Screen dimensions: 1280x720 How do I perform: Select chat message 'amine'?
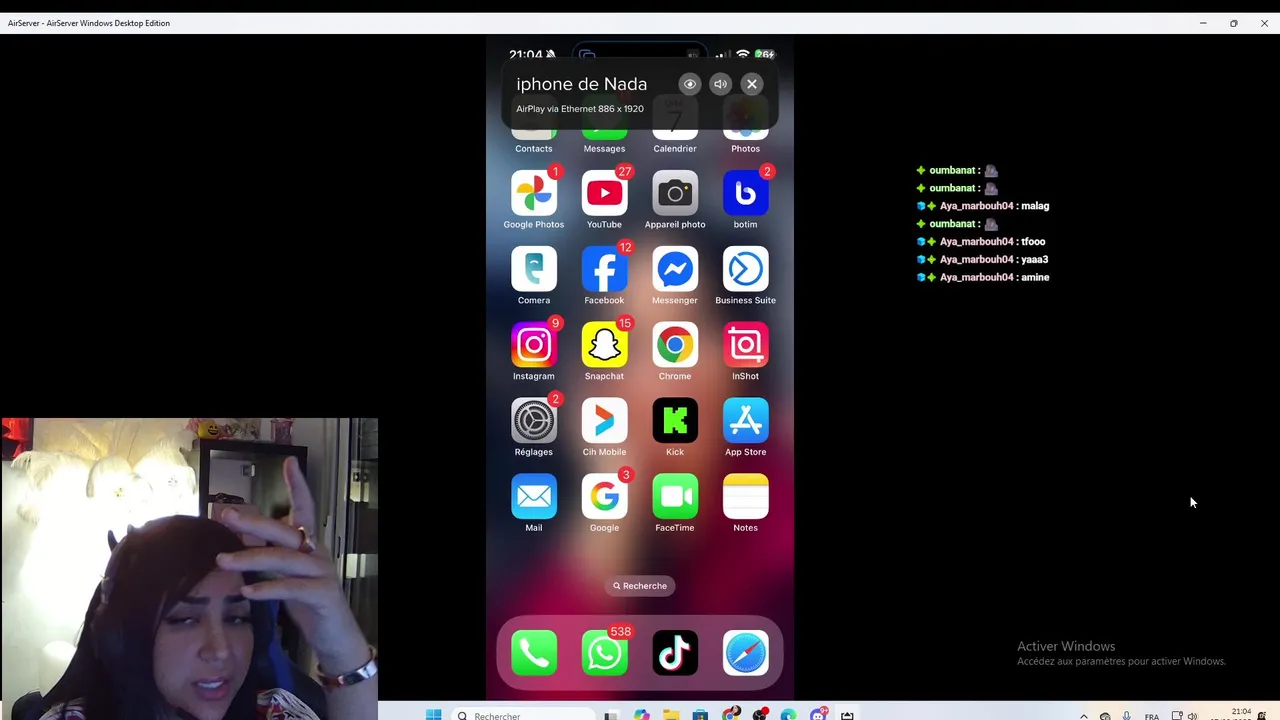coord(1035,278)
